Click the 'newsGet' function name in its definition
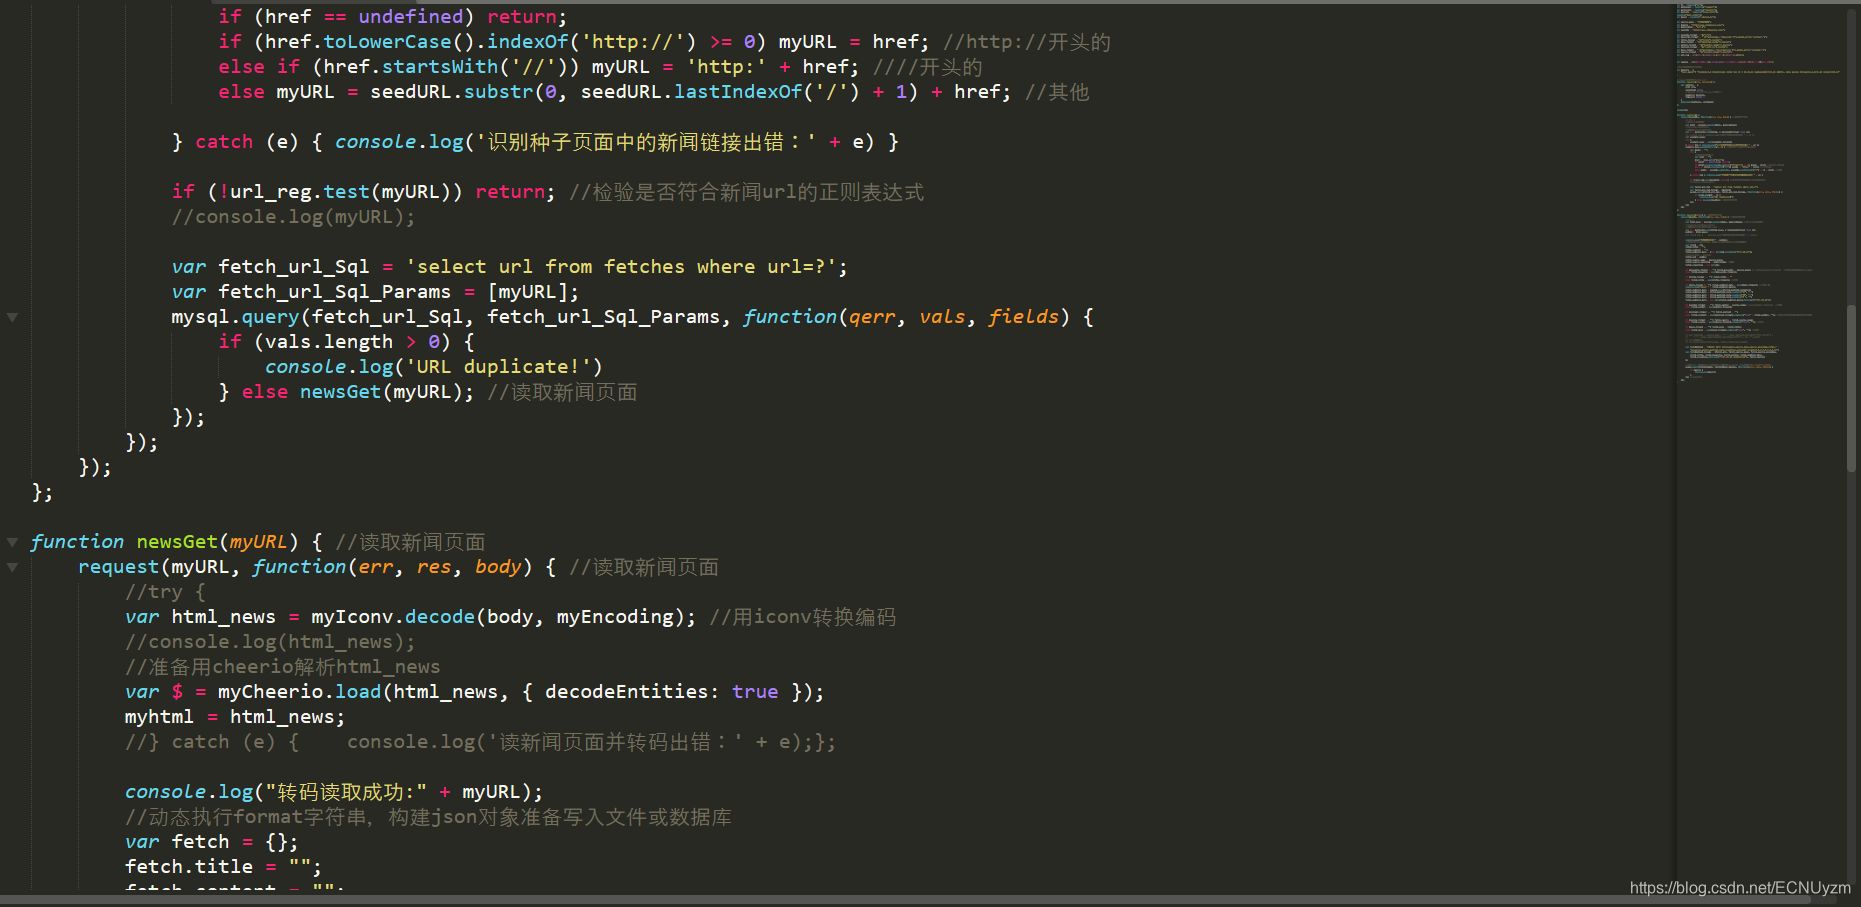This screenshot has height=907, width=1861. (177, 542)
